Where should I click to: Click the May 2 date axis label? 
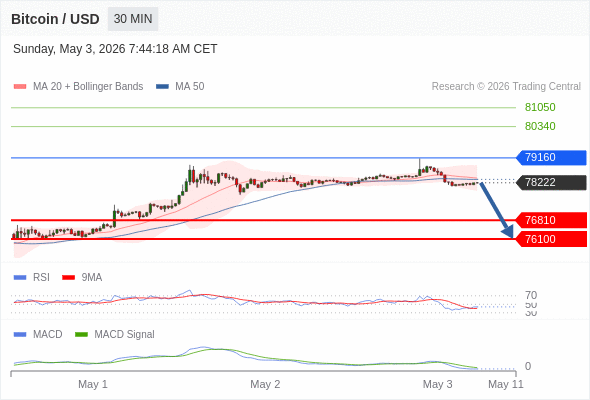[265, 385]
